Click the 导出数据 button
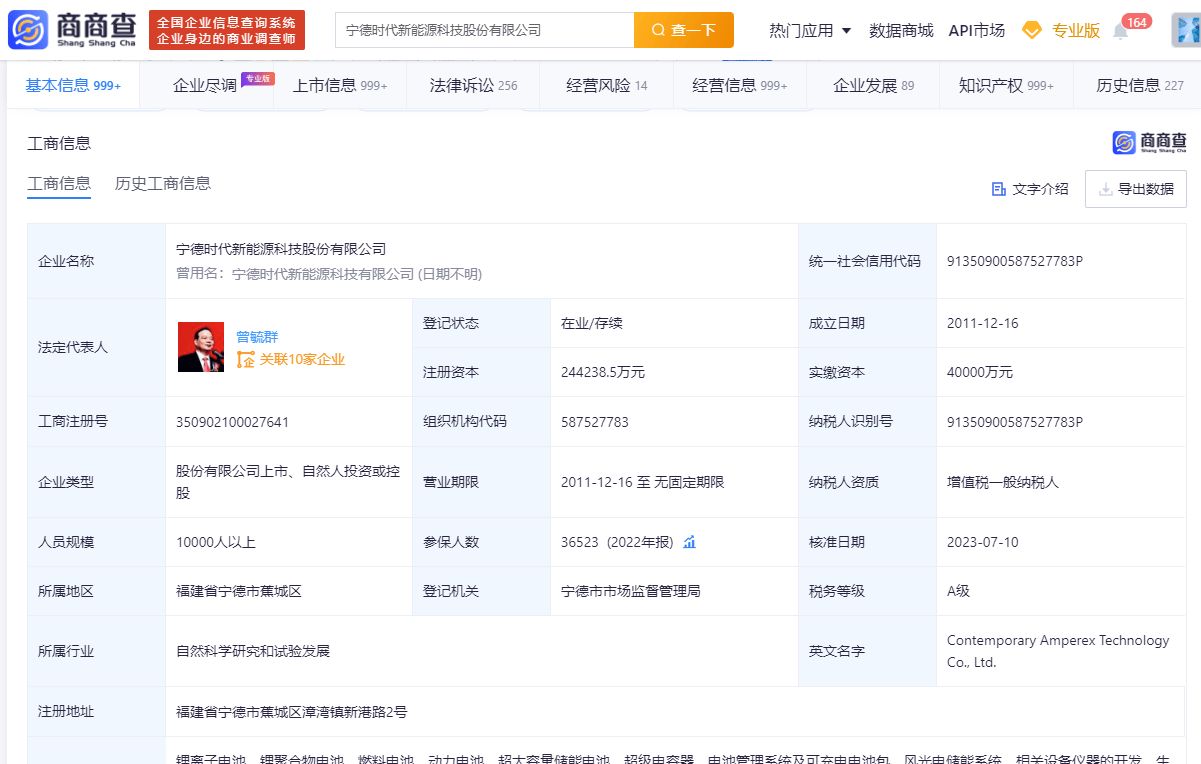Image resolution: width=1201 pixels, height=764 pixels. [1136, 189]
